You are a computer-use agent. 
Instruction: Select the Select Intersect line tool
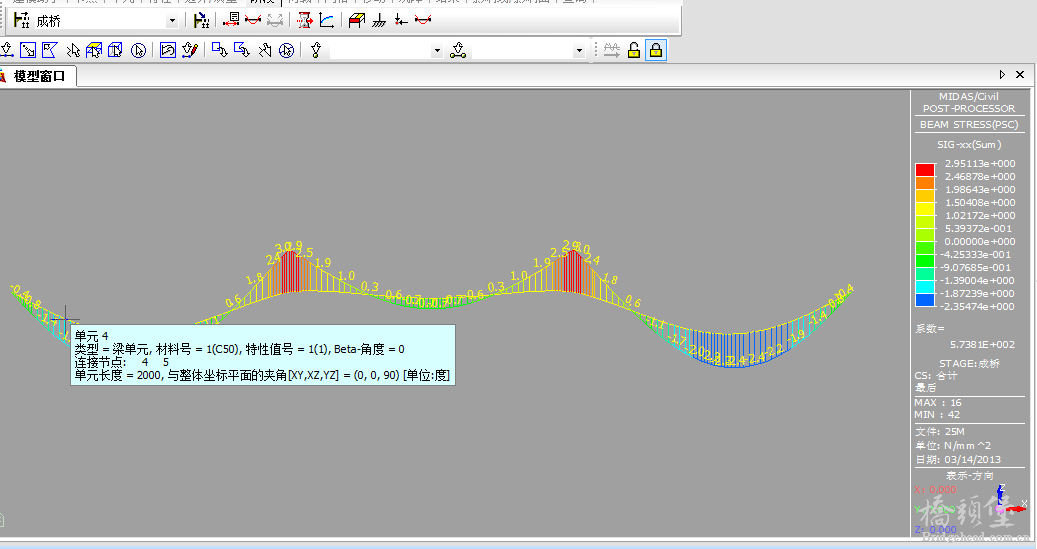[x=73, y=50]
